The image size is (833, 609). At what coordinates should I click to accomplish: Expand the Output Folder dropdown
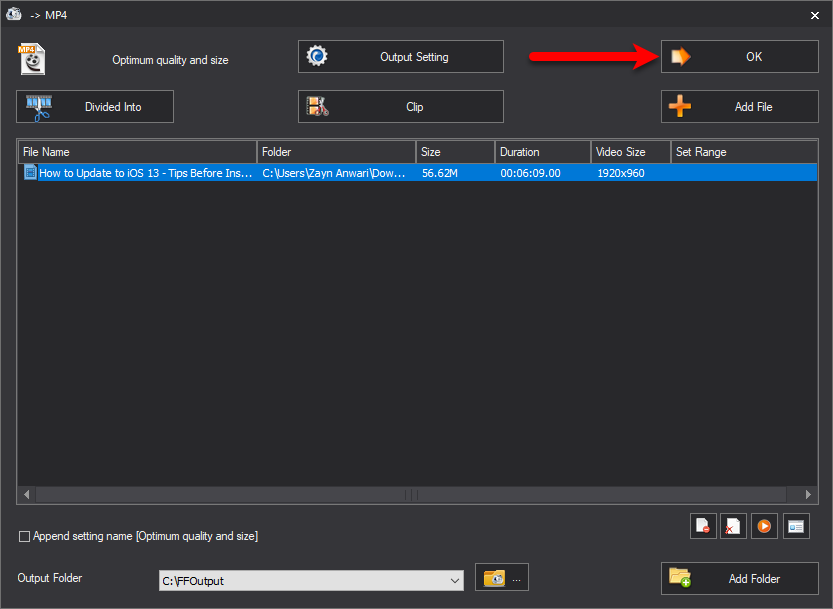[455, 581]
